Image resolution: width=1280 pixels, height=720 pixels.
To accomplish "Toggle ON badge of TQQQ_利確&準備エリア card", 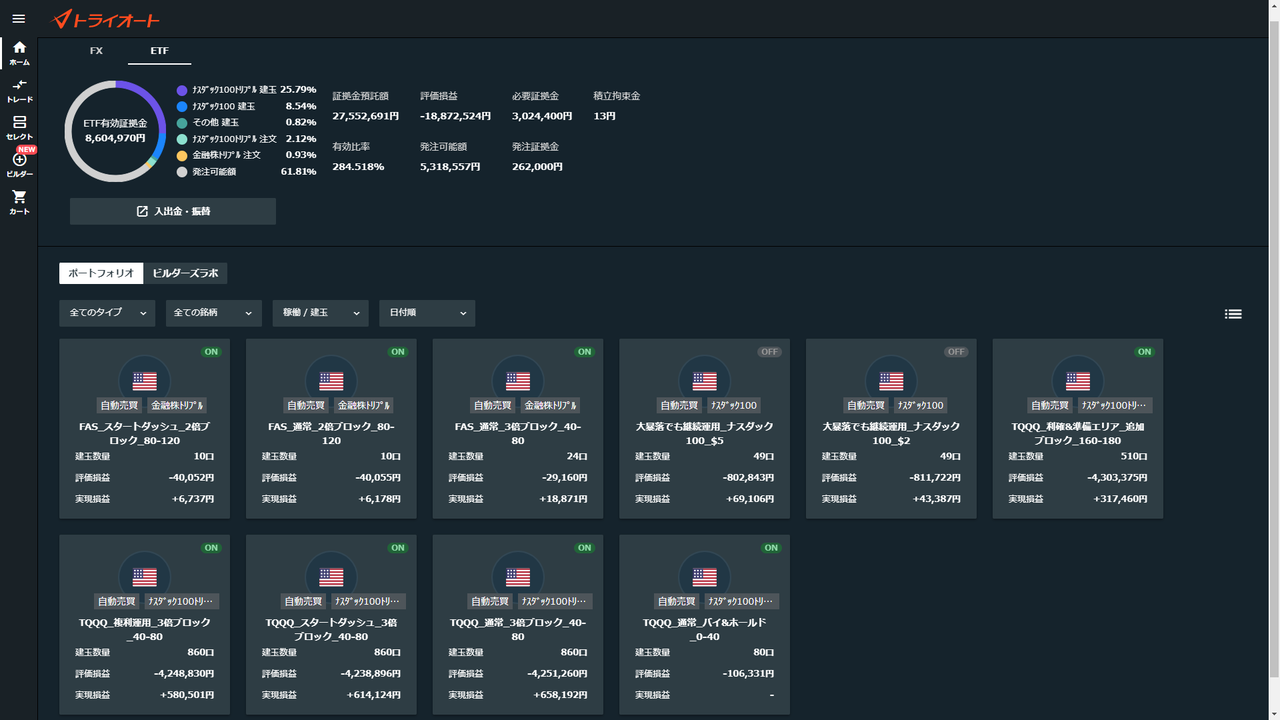I will pos(1144,352).
